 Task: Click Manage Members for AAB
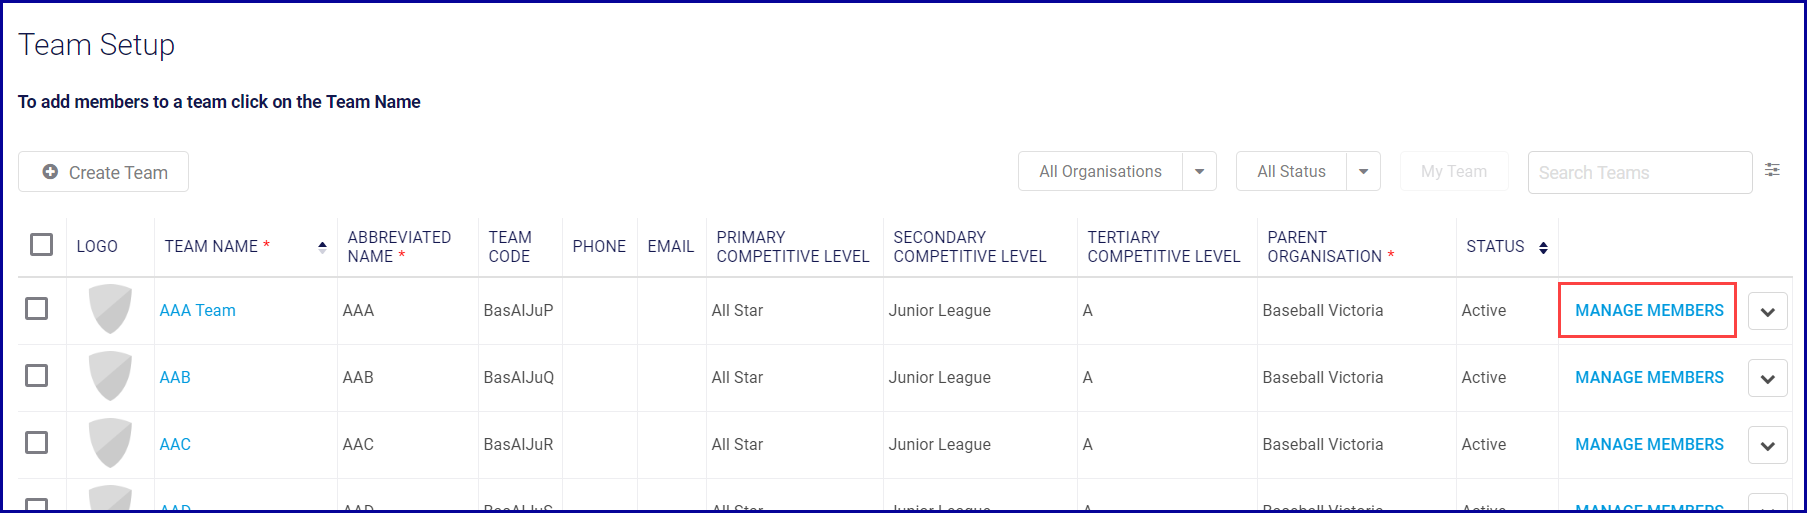point(1649,377)
